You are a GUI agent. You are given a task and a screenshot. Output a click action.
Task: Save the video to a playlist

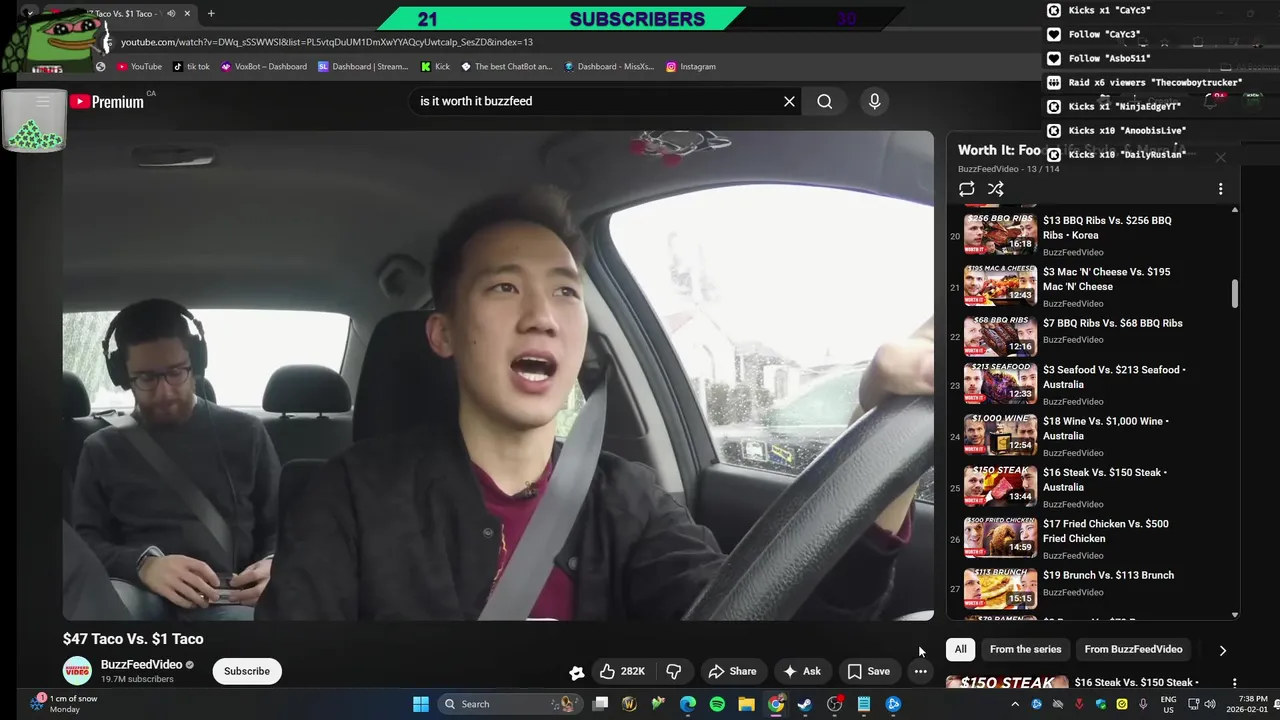point(868,671)
